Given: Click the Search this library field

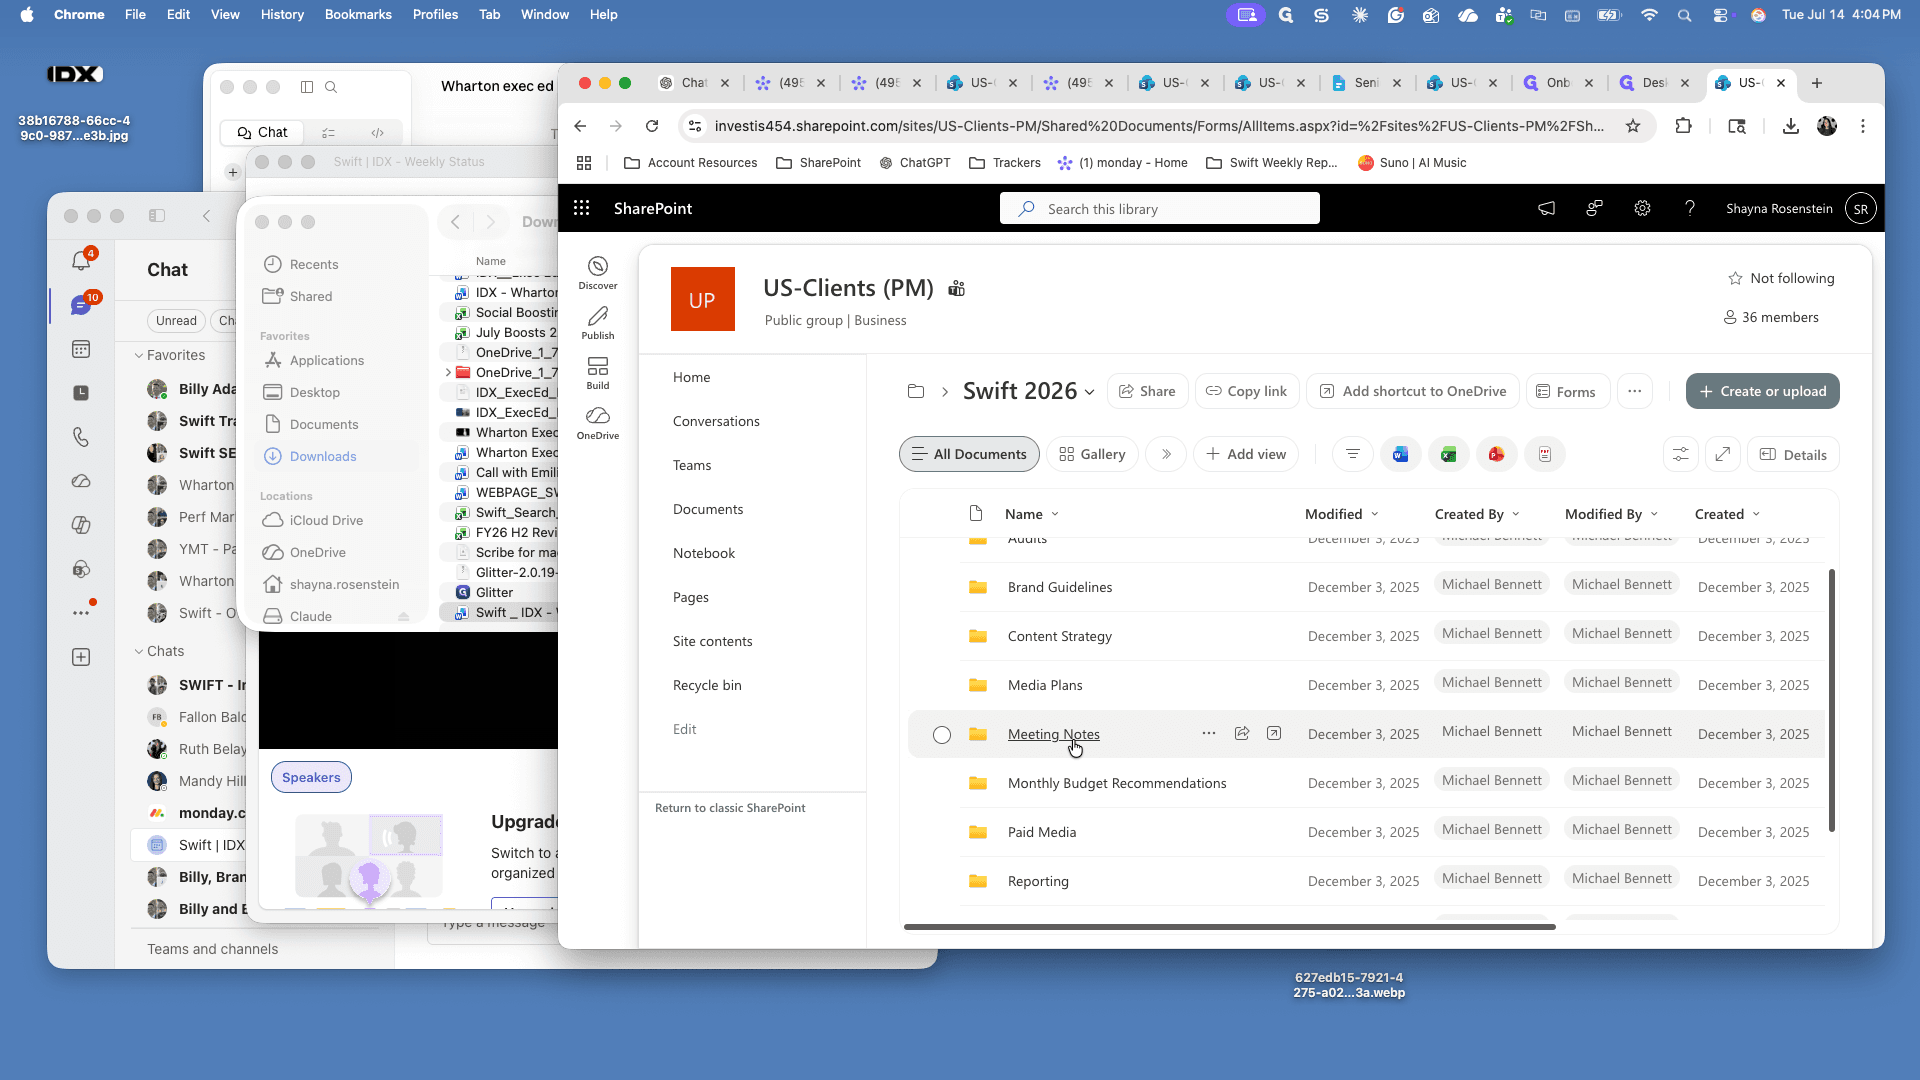Looking at the screenshot, I should [x=1159, y=208].
